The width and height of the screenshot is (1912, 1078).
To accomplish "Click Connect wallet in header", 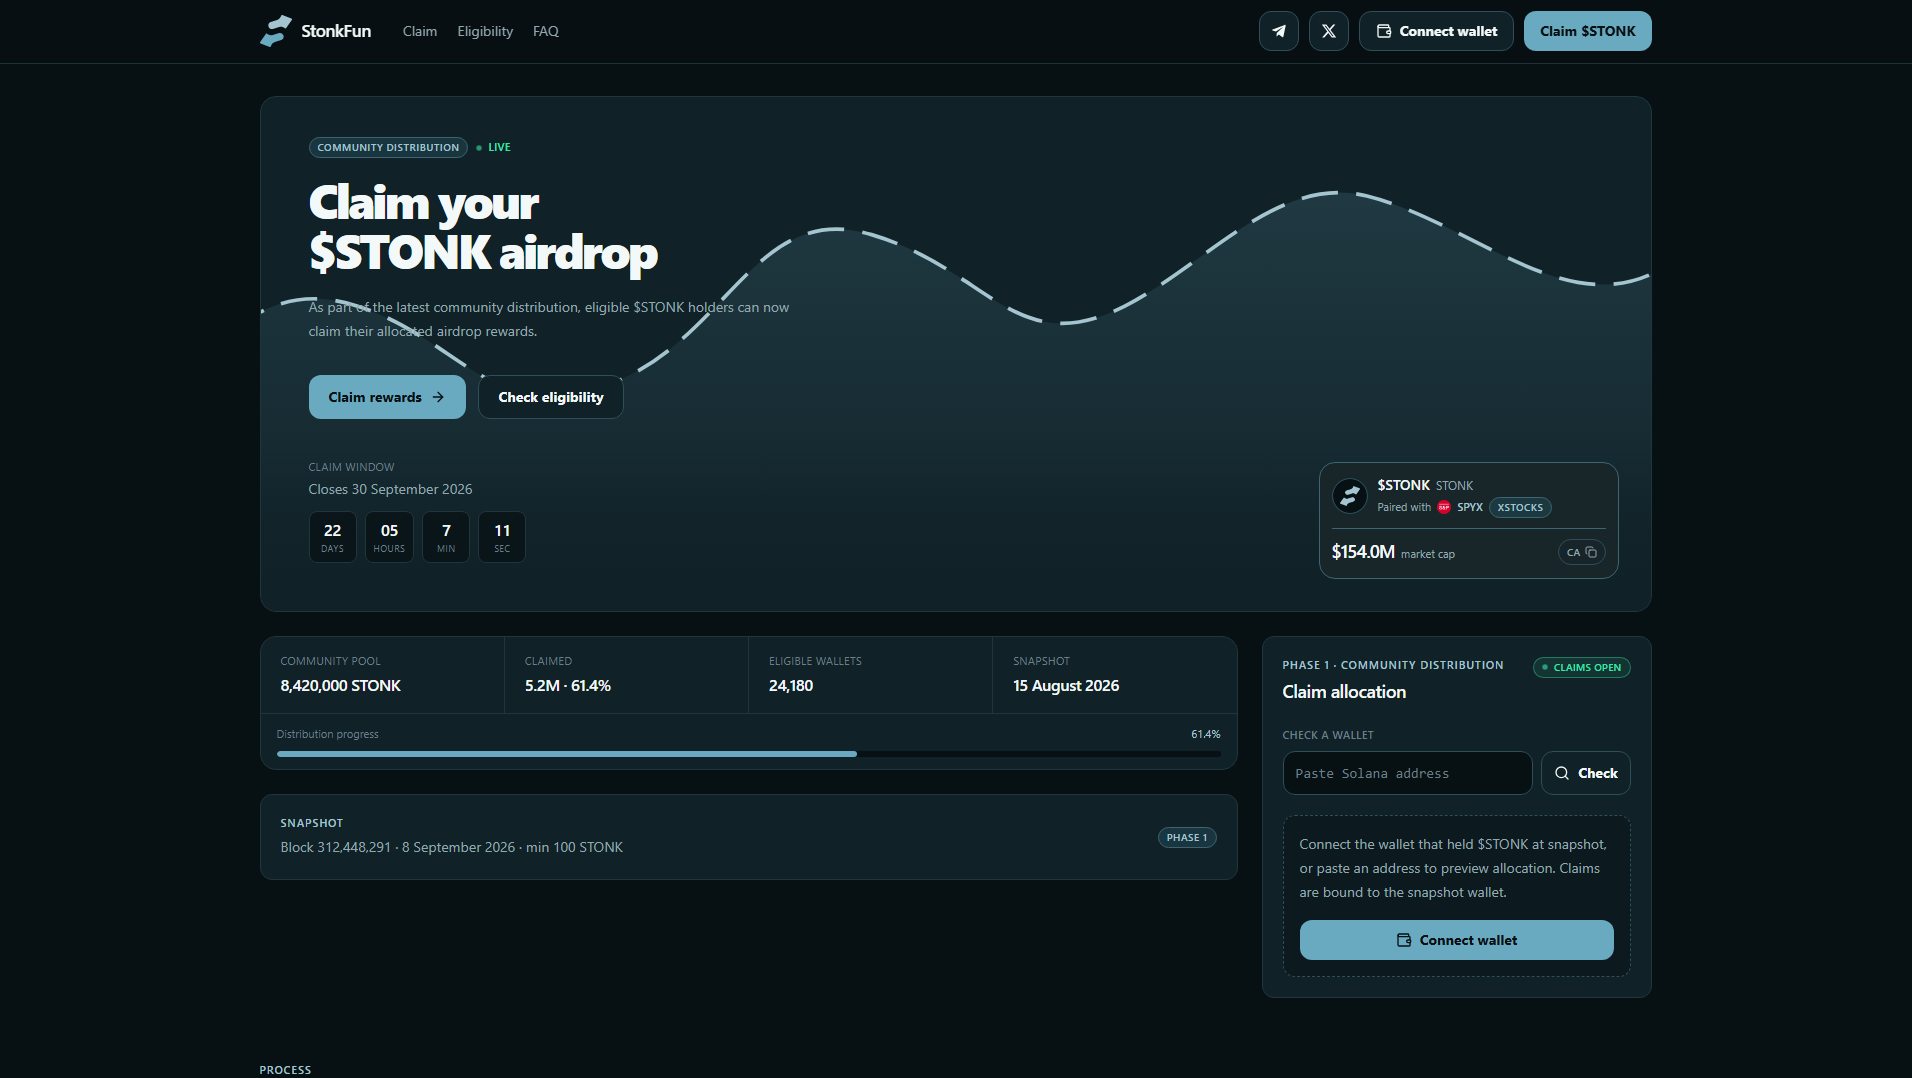I will click(1435, 31).
